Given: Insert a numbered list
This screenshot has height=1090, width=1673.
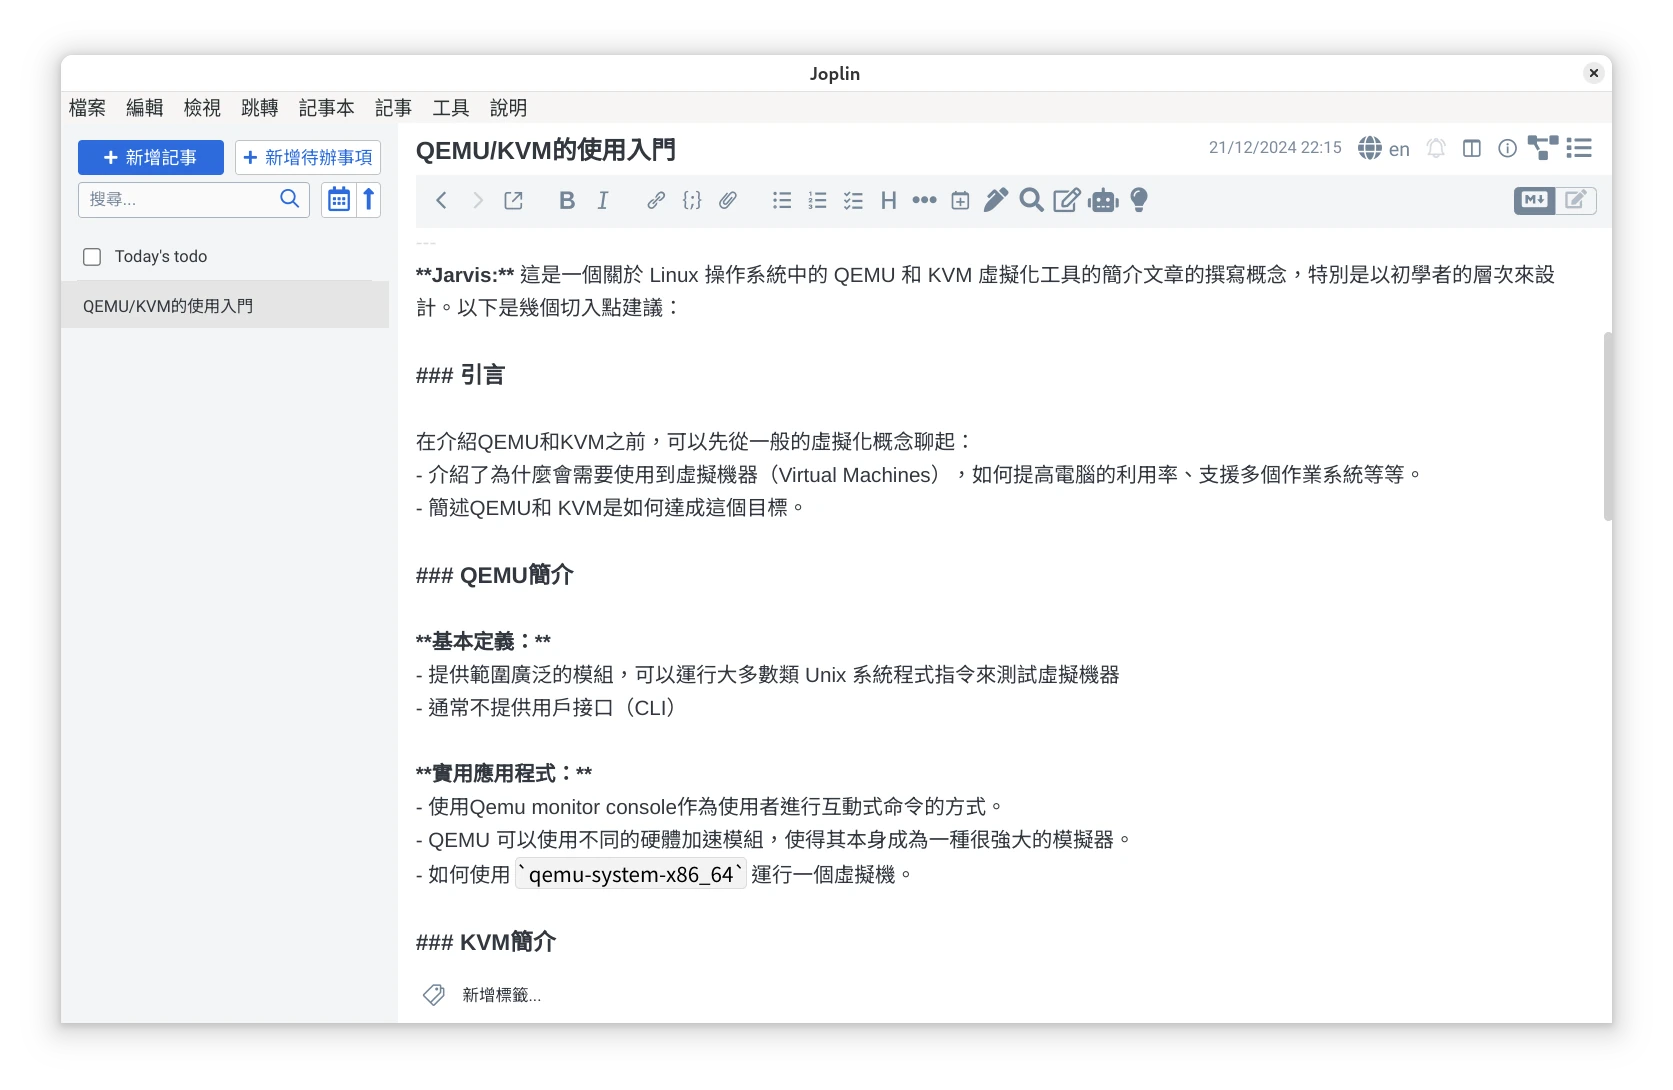Looking at the screenshot, I should tap(817, 200).
